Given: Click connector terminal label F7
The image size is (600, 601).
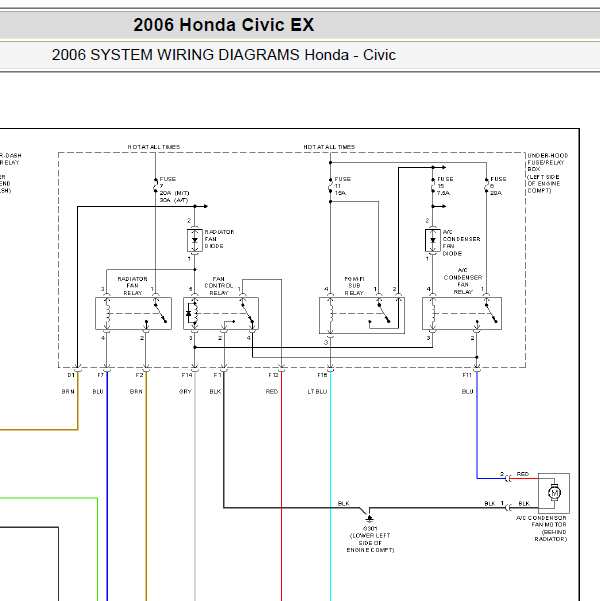Looking at the screenshot, I should tap(100, 375).
